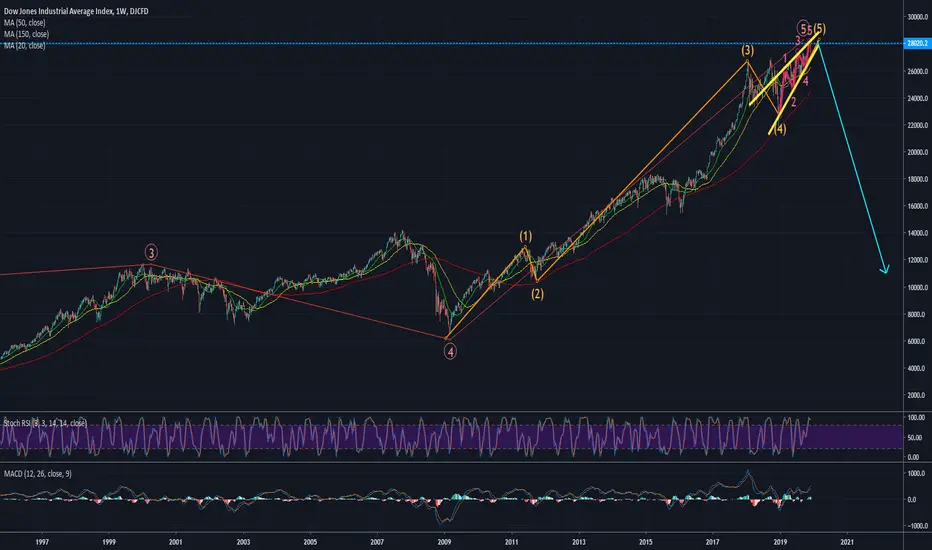Select the cyan downward projection arrow
The width and height of the screenshot is (932, 550).
click(853, 159)
